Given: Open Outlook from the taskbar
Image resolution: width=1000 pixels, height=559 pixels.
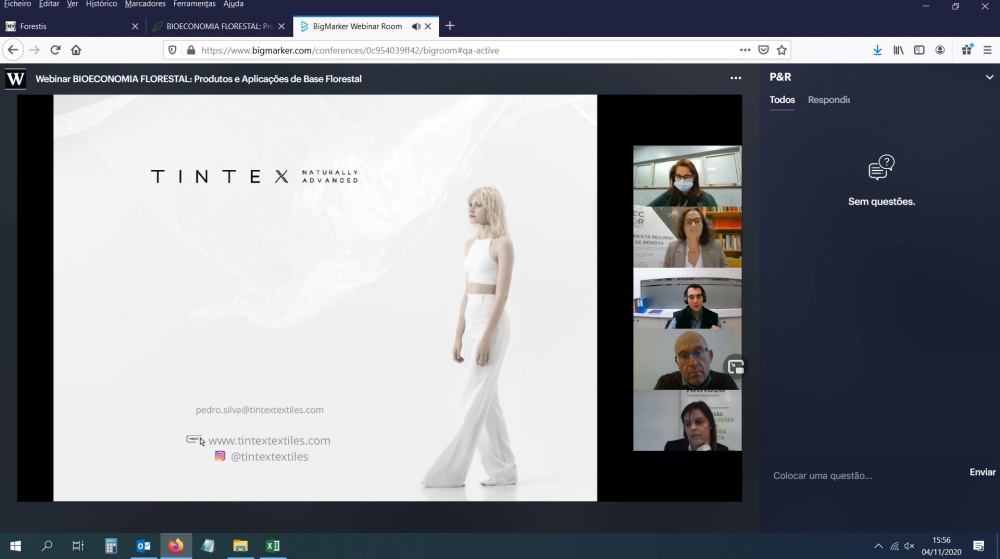Looking at the screenshot, I should 143,546.
